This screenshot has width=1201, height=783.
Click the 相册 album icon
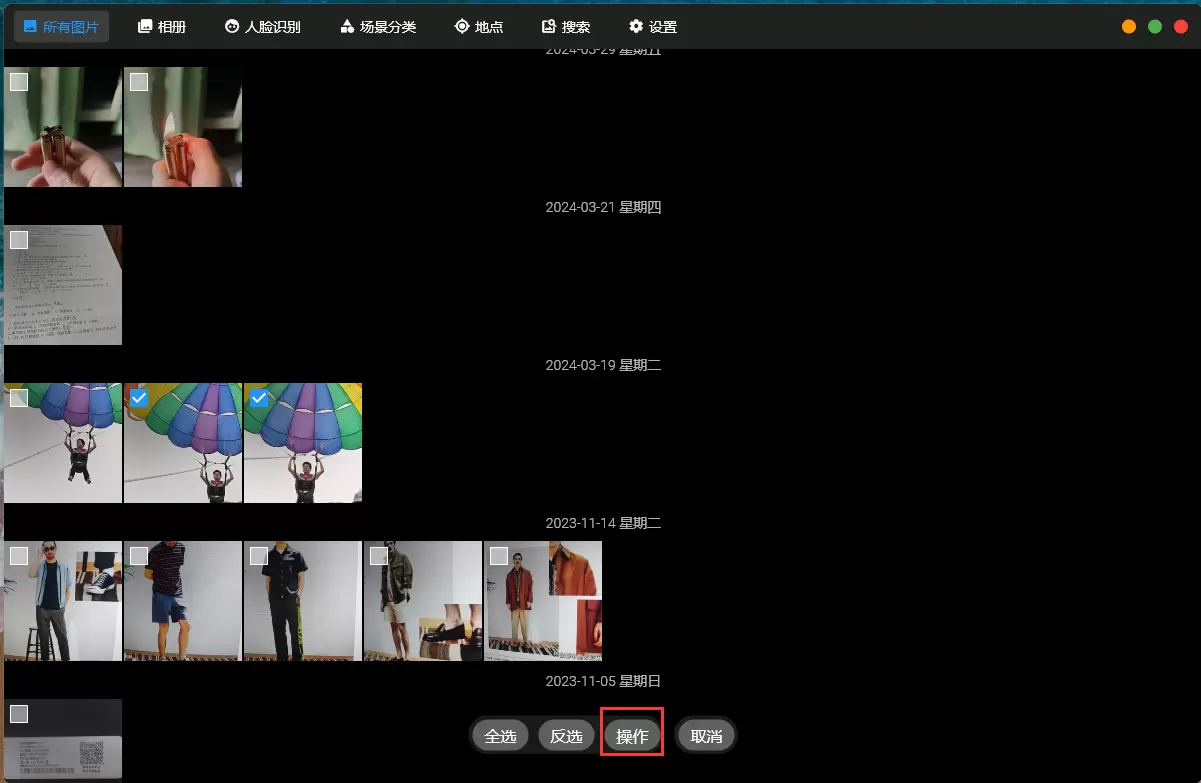pos(145,27)
